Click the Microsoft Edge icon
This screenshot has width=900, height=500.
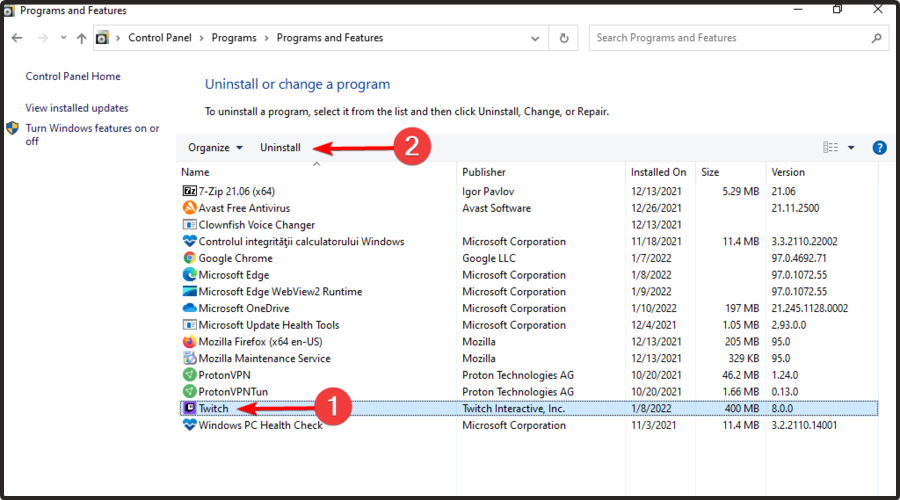[x=189, y=274]
